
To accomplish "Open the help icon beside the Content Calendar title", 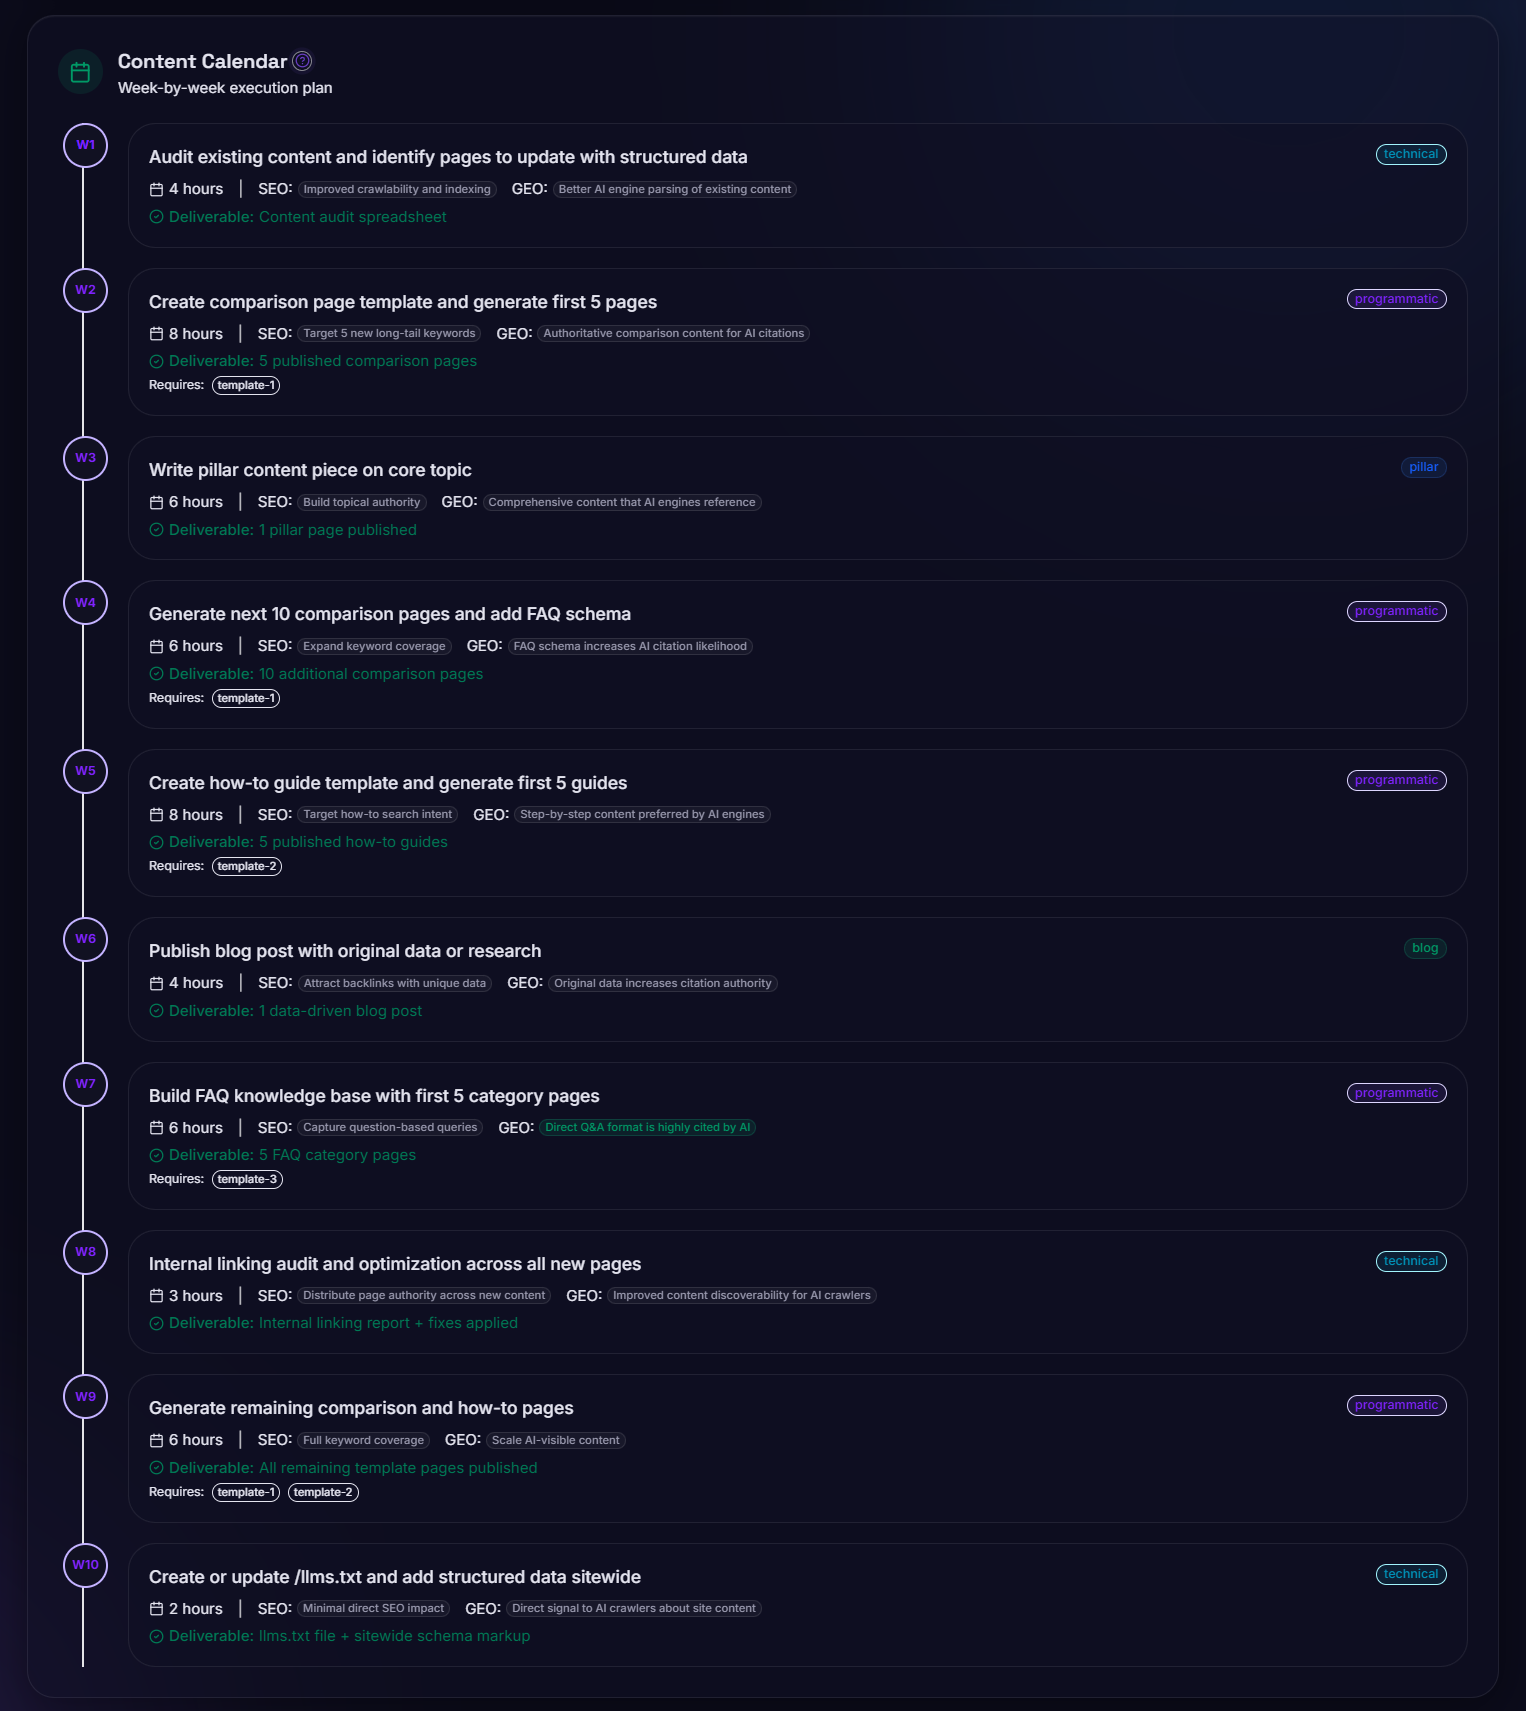I will coord(301,61).
